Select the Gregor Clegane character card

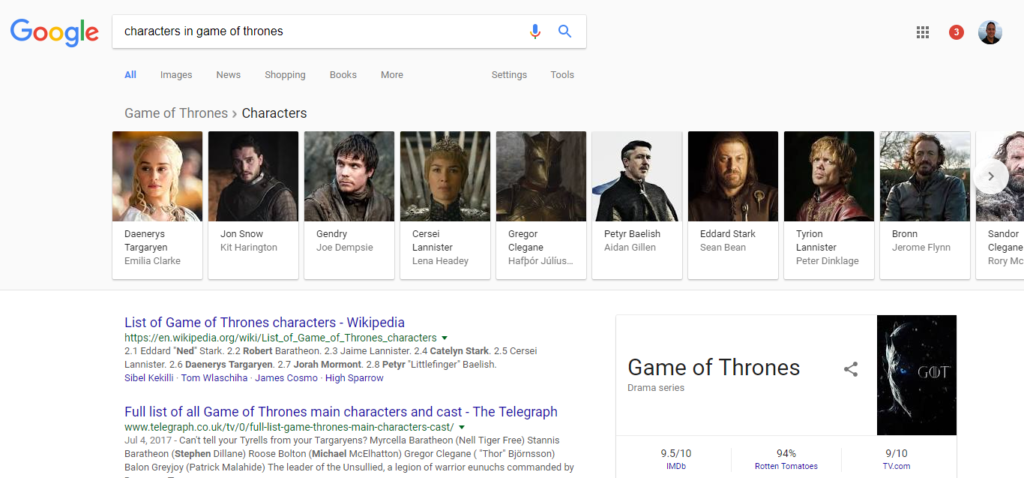click(x=541, y=205)
